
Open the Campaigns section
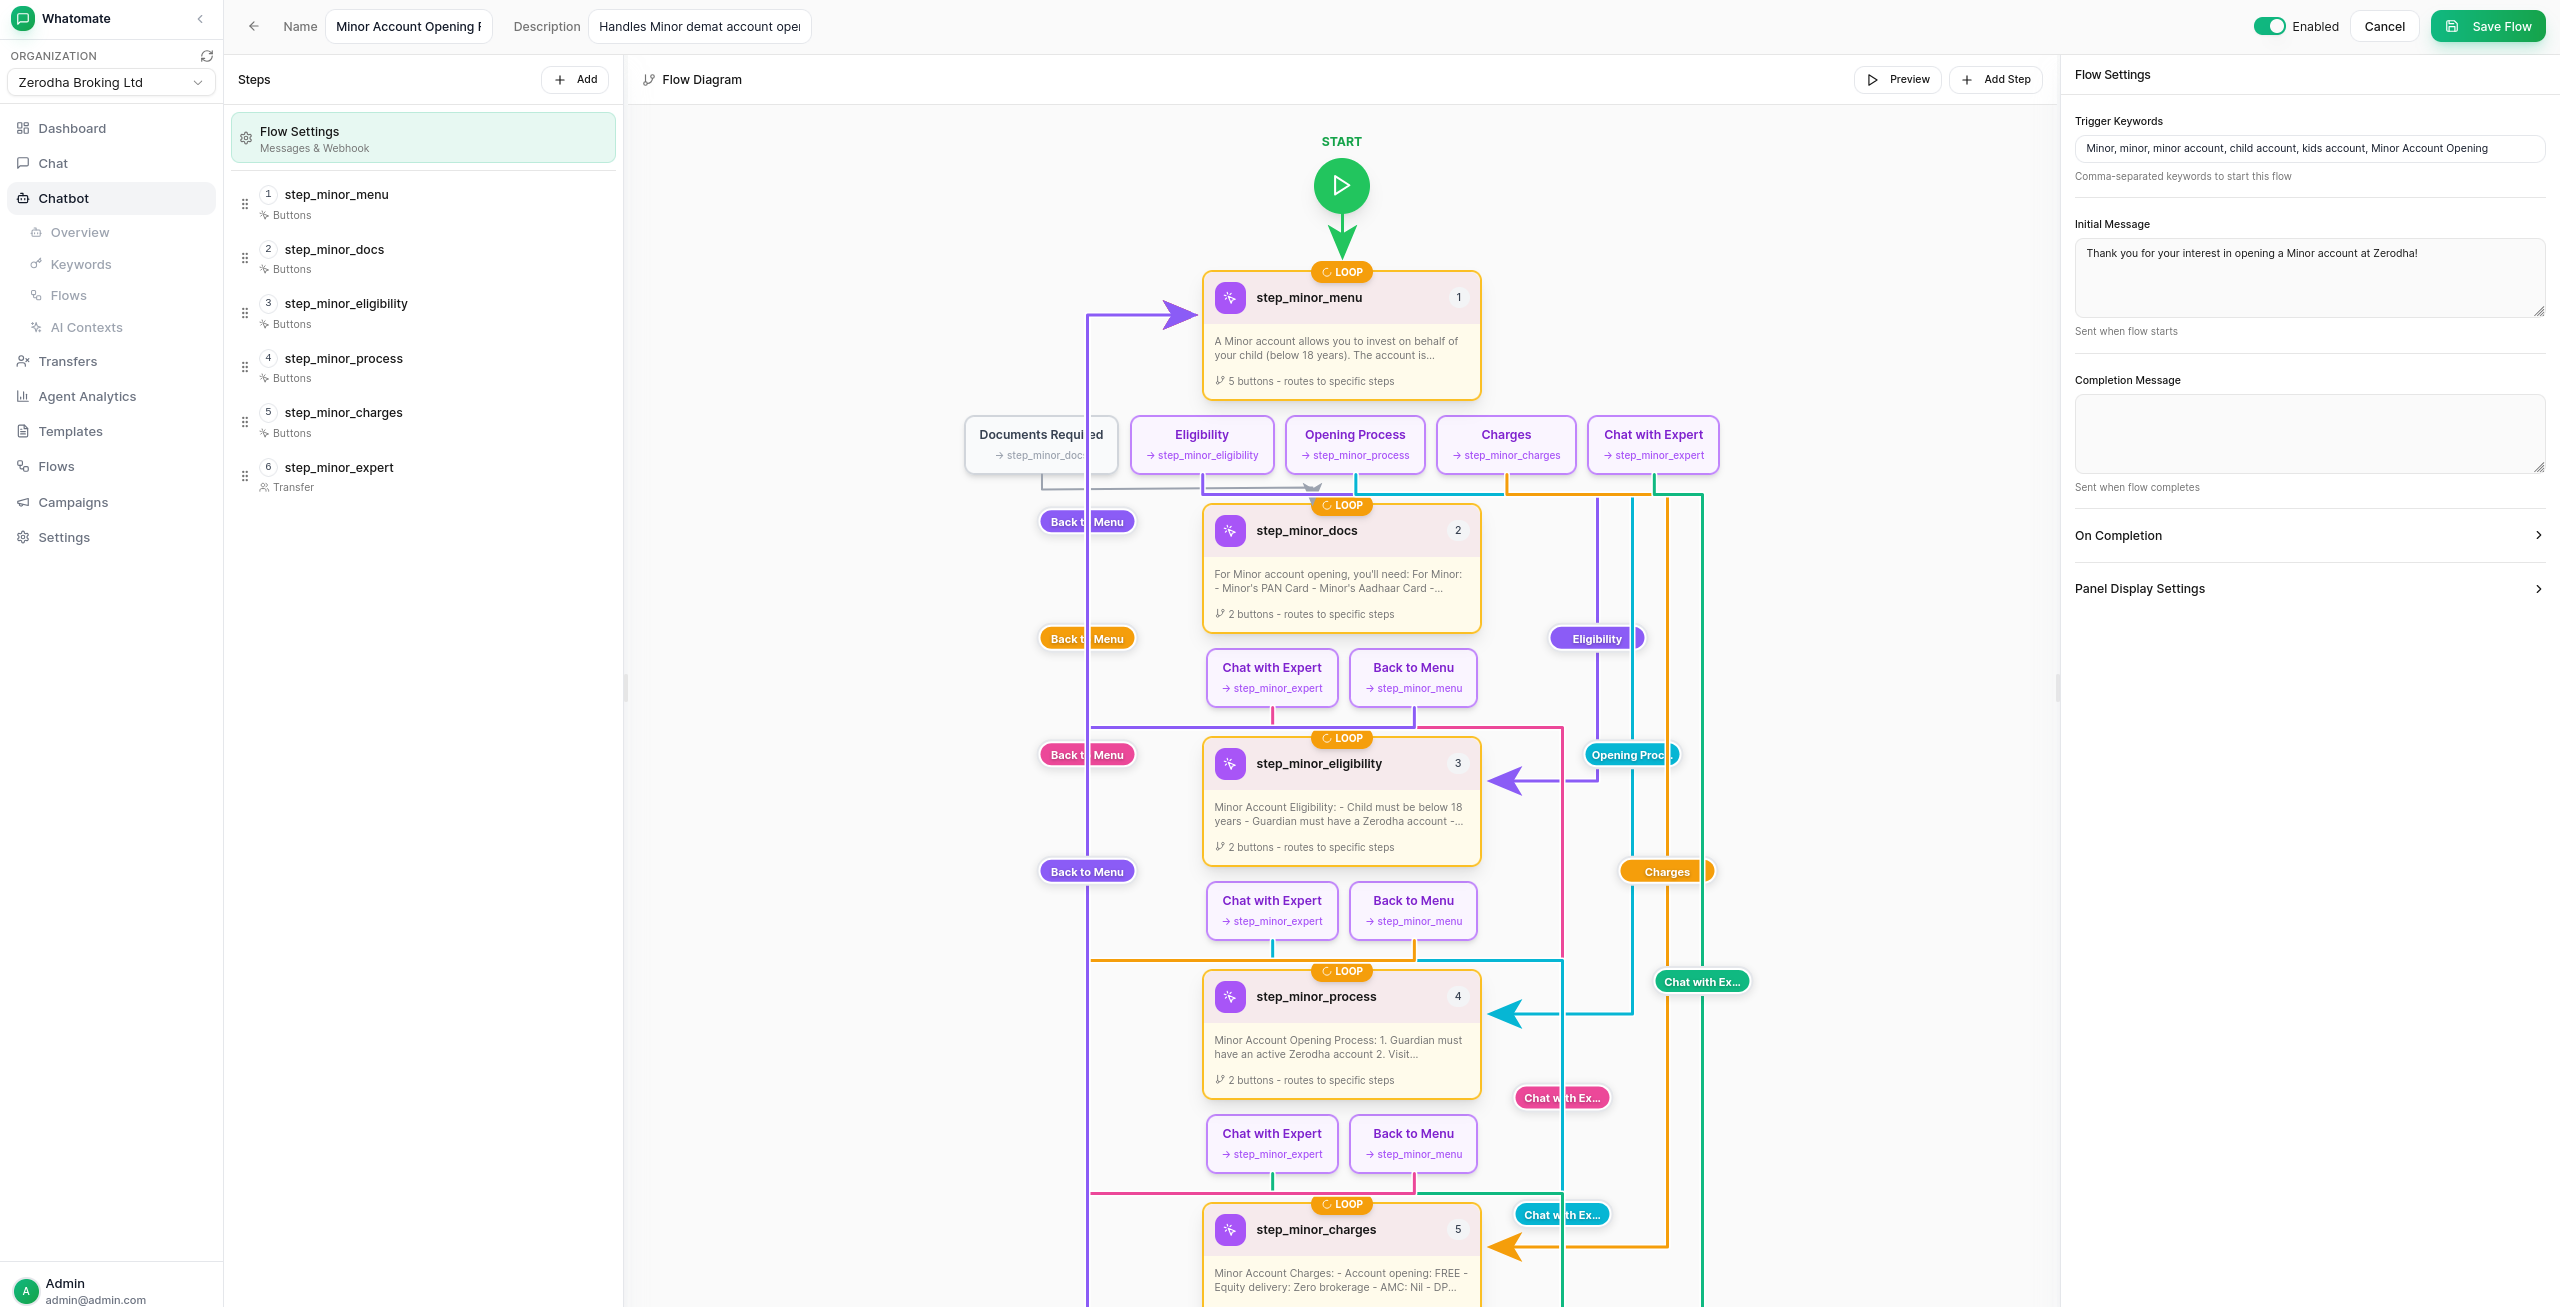click(73, 502)
